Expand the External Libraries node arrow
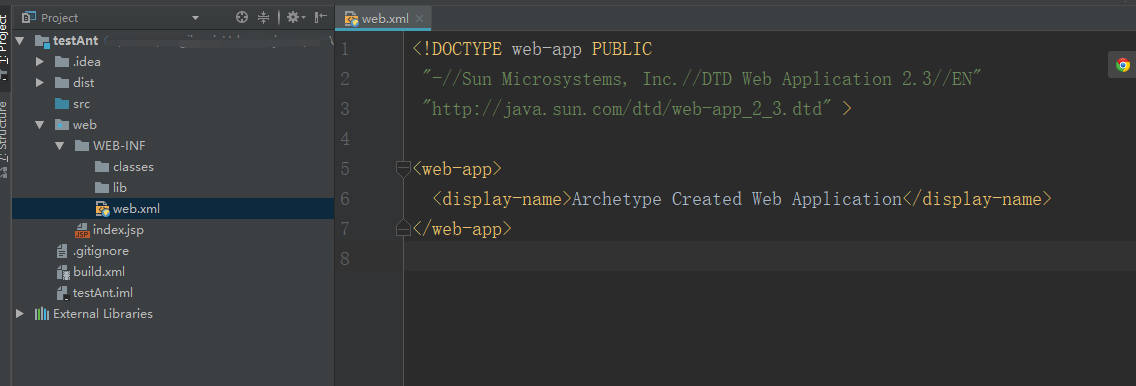The height and width of the screenshot is (386, 1136). 20,314
